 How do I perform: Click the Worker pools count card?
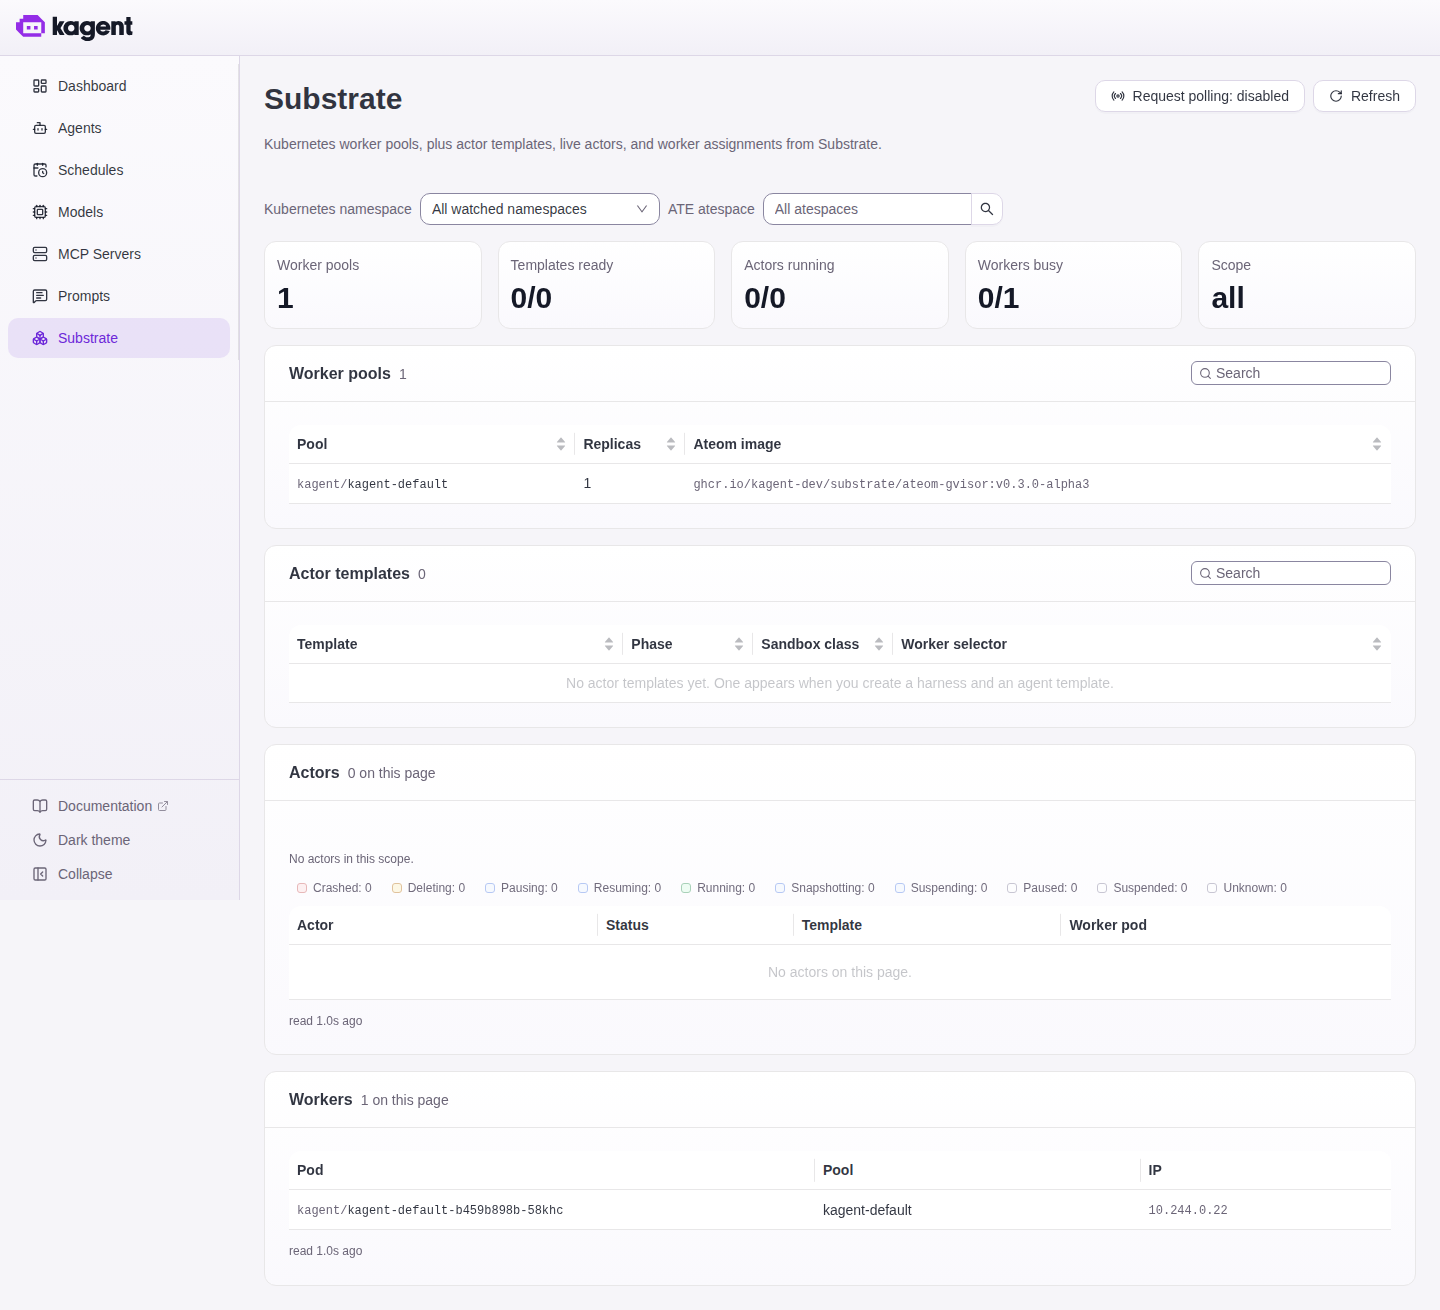(x=373, y=285)
